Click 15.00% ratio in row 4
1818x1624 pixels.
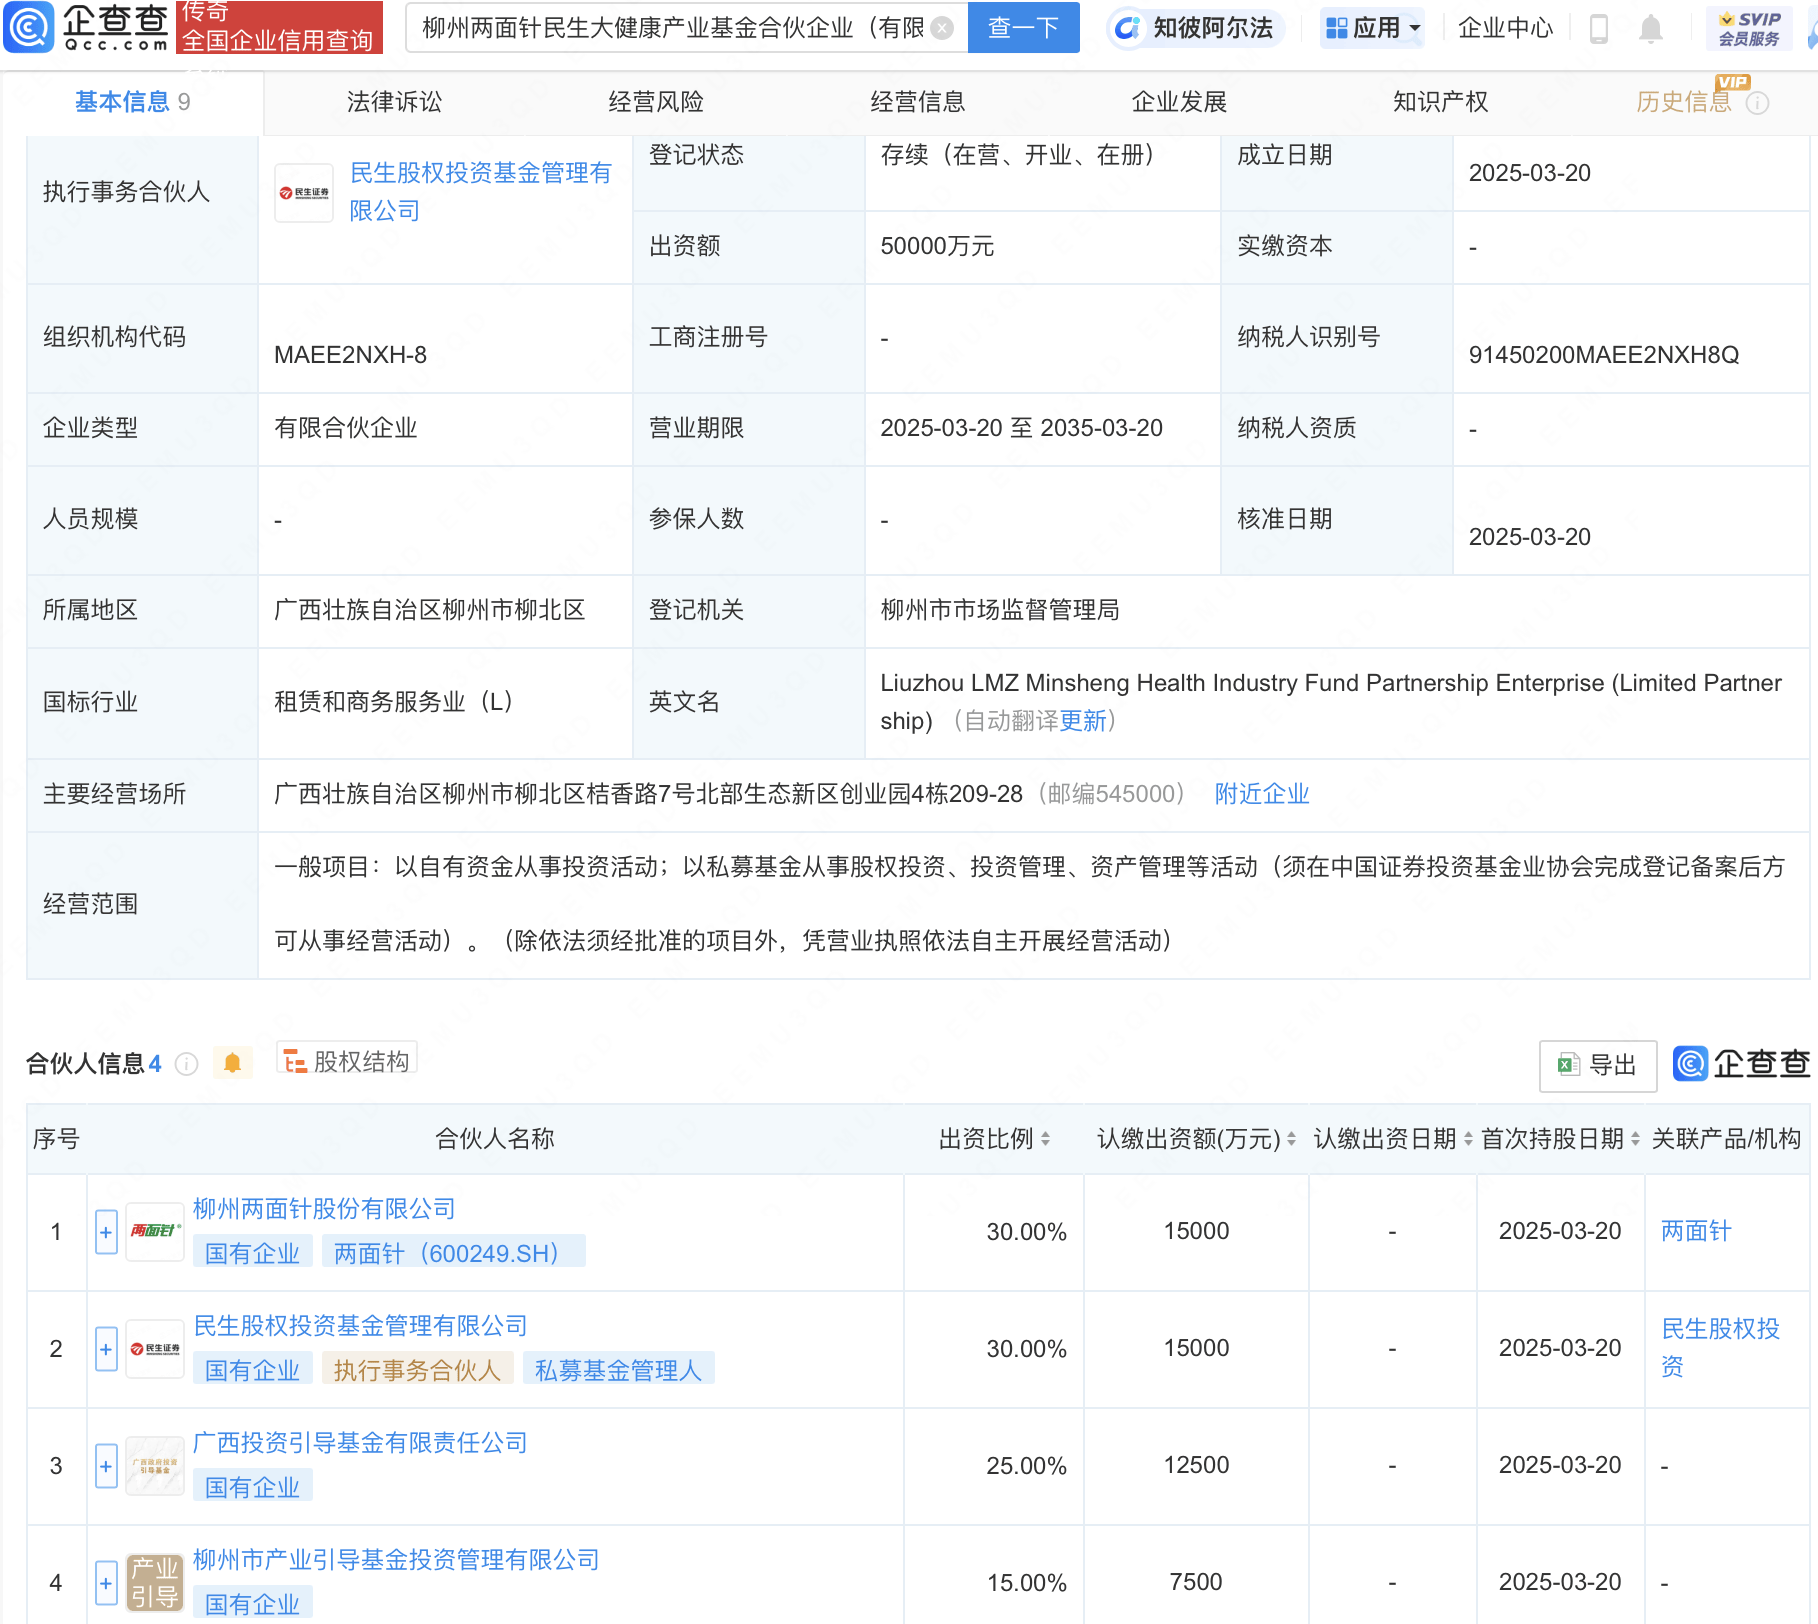pos(1027,1583)
